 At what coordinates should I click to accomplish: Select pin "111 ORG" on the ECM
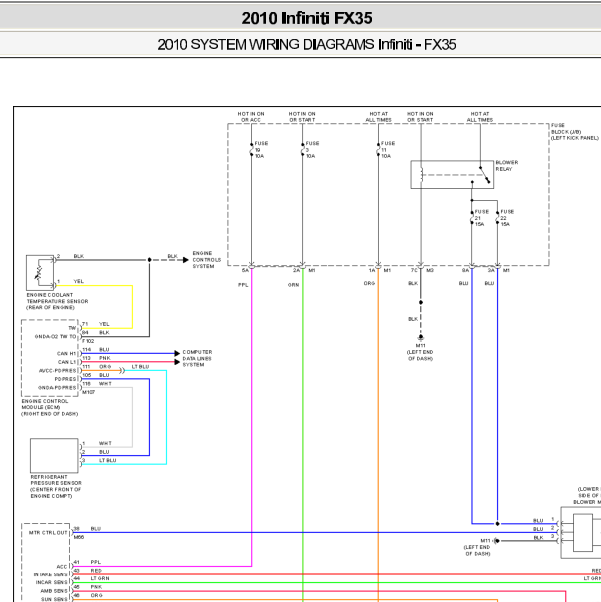[x=96, y=367]
